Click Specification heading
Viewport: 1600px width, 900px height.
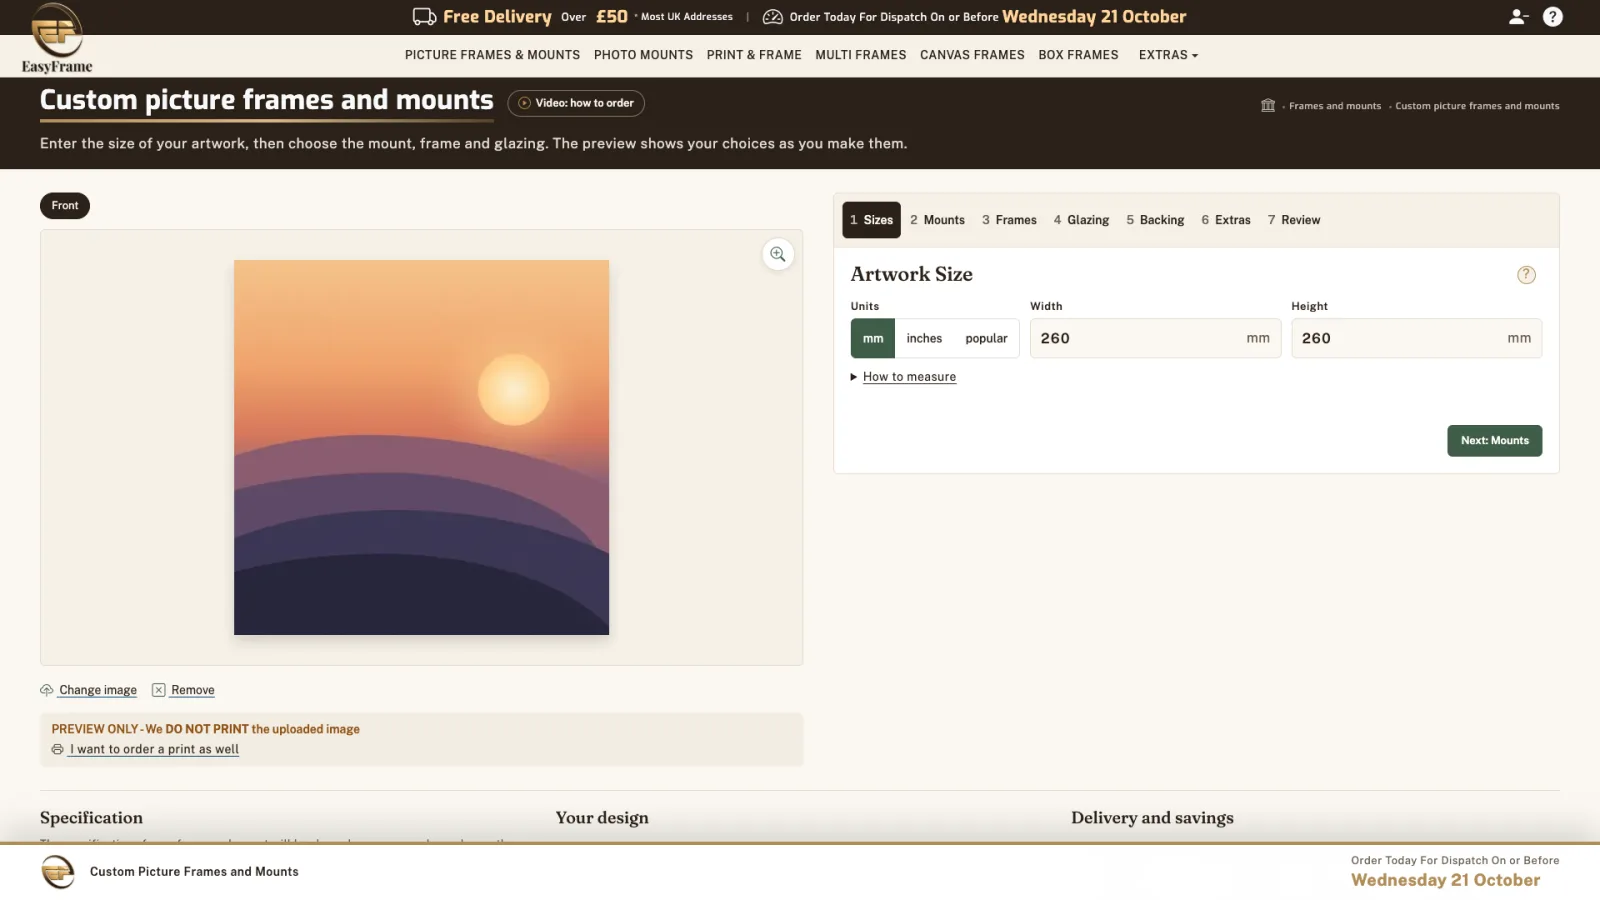(x=91, y=818)
